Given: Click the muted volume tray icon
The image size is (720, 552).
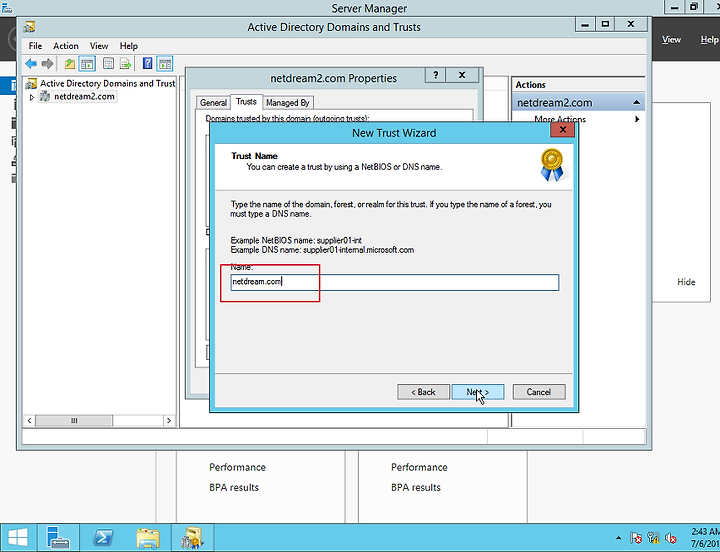Looking at the screenshot, I should 671,538.
